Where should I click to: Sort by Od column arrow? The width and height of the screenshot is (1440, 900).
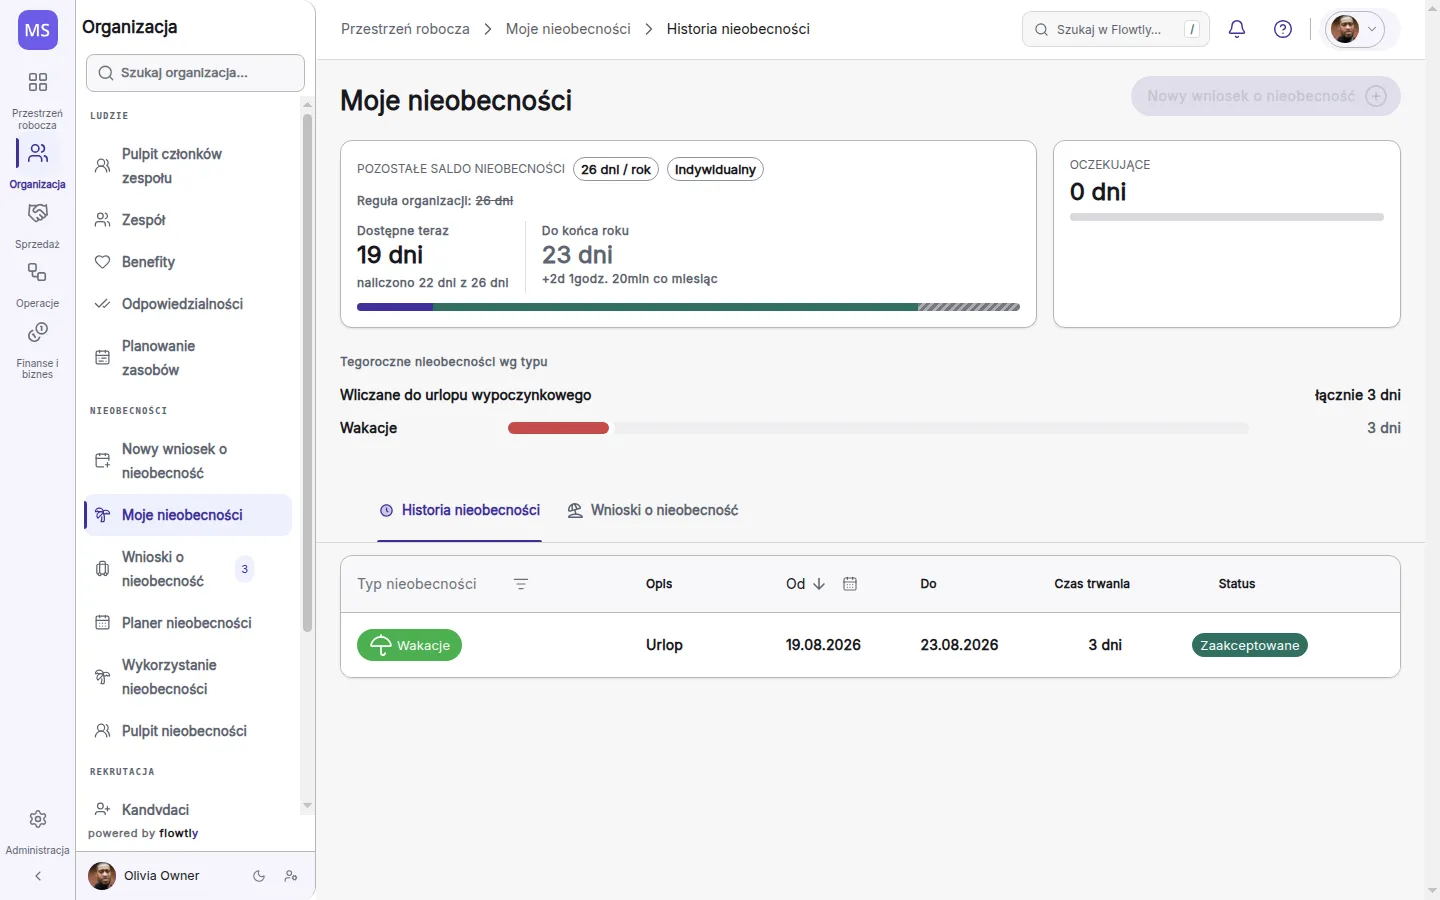819,584
